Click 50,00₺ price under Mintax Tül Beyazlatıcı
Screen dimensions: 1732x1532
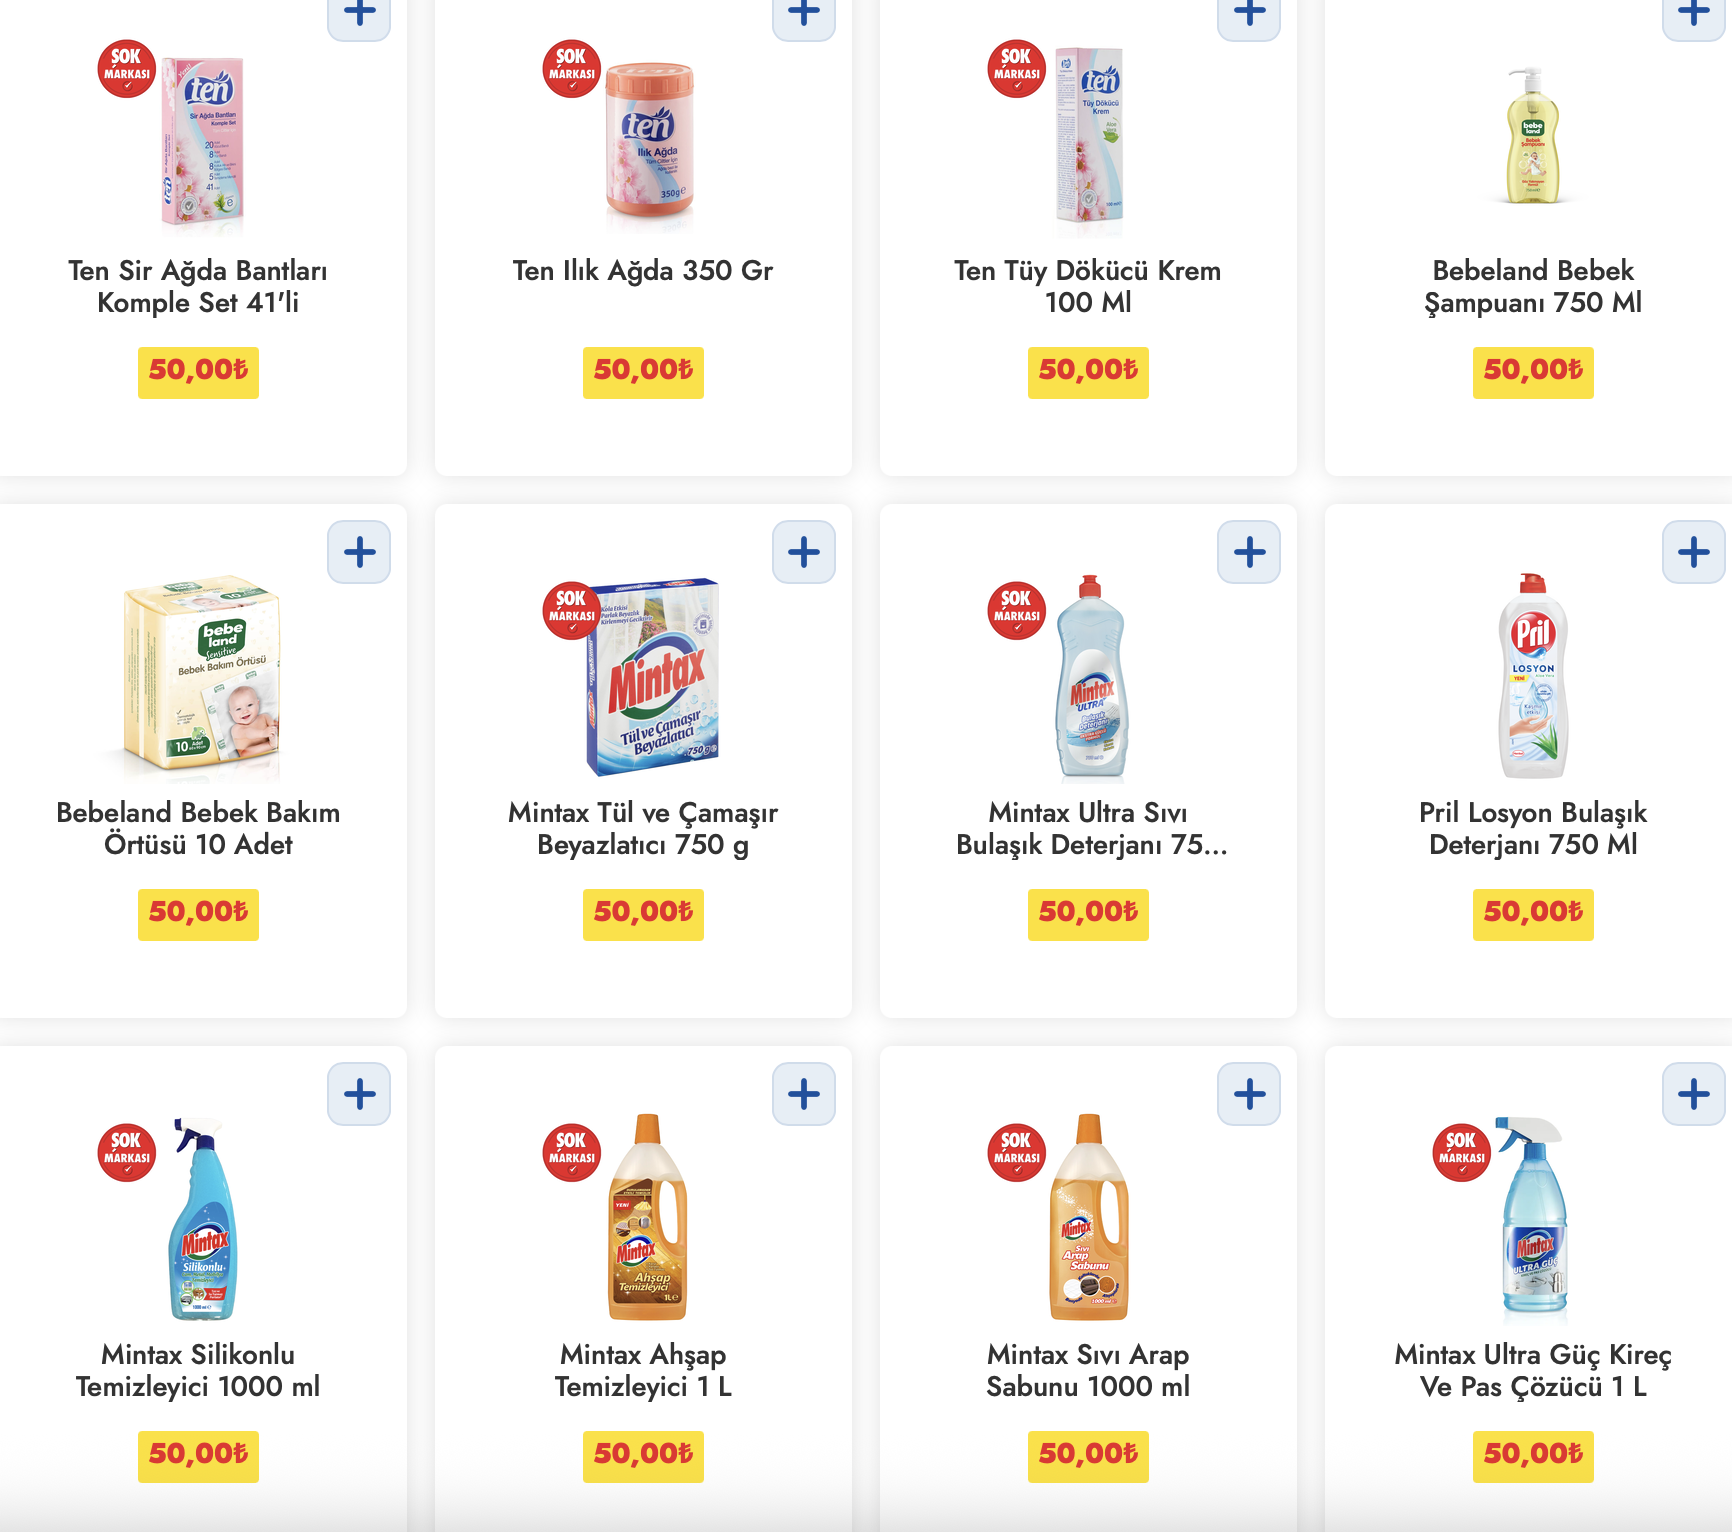coord(643,914)
